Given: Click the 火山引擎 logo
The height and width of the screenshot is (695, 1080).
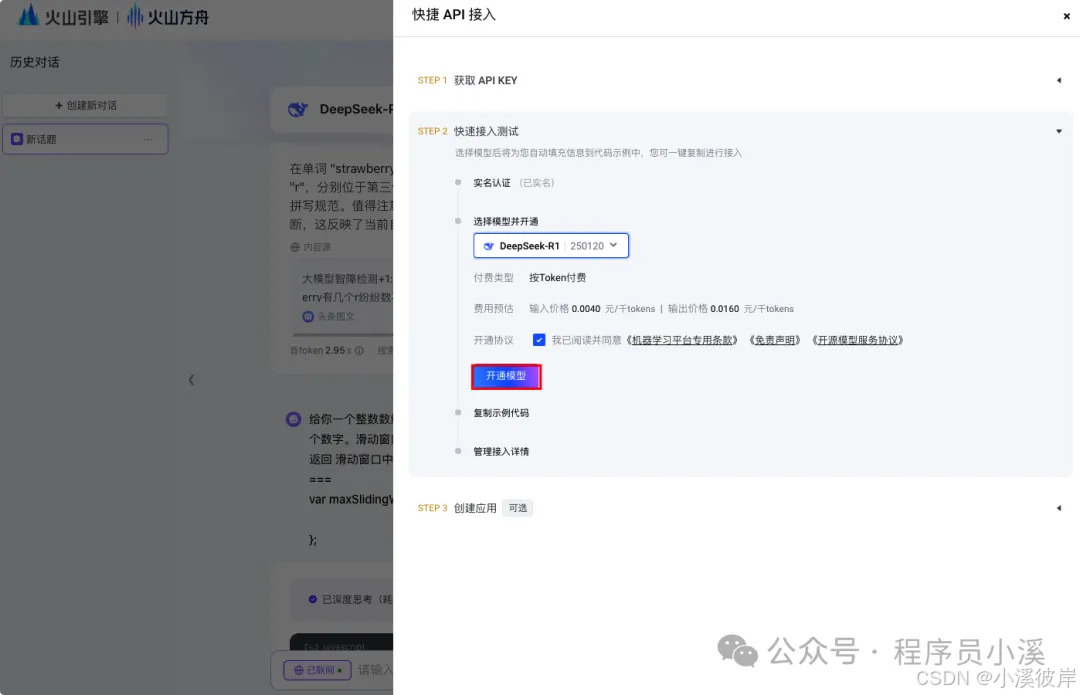Looking at the screenshot, I should coord(63,17).
